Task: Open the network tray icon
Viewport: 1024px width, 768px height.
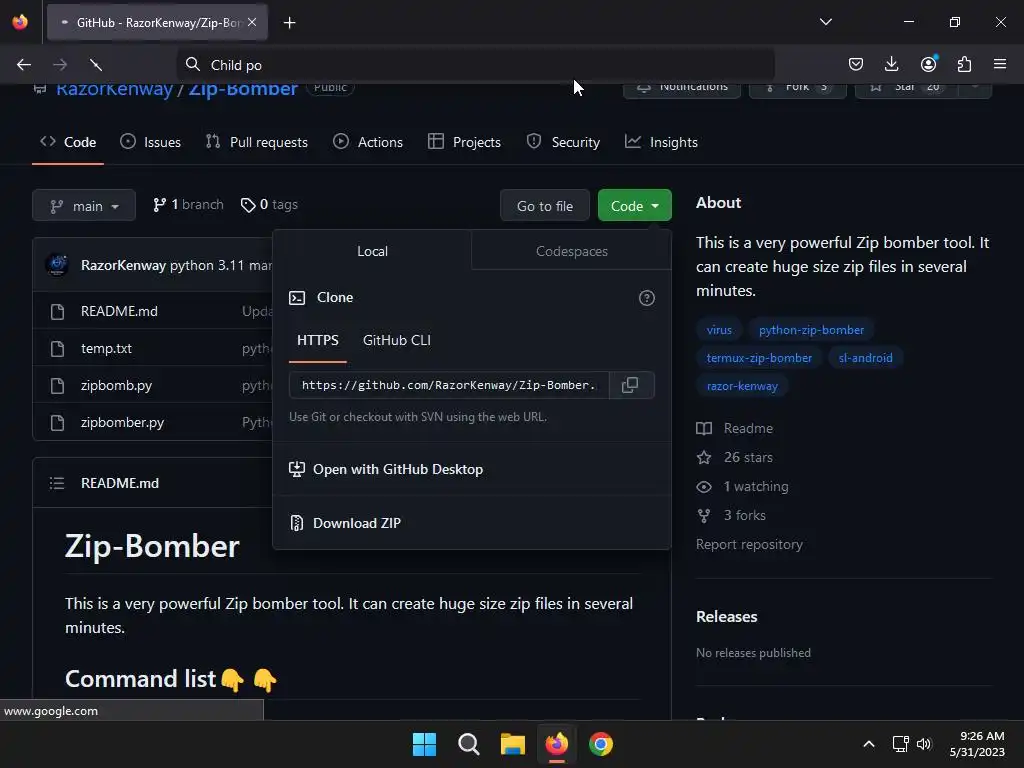Action: point(901,744)
